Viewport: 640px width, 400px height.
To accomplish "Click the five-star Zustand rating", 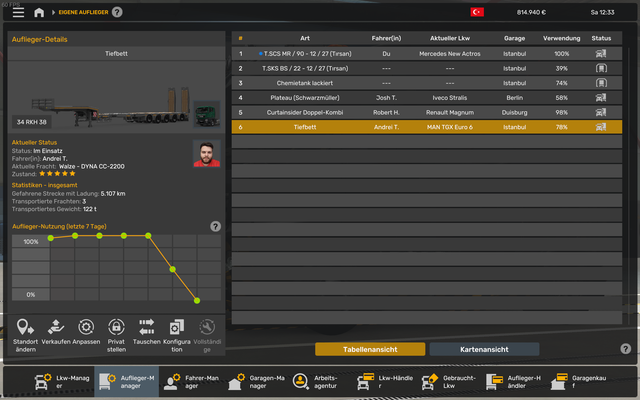I will click(57, 173).
